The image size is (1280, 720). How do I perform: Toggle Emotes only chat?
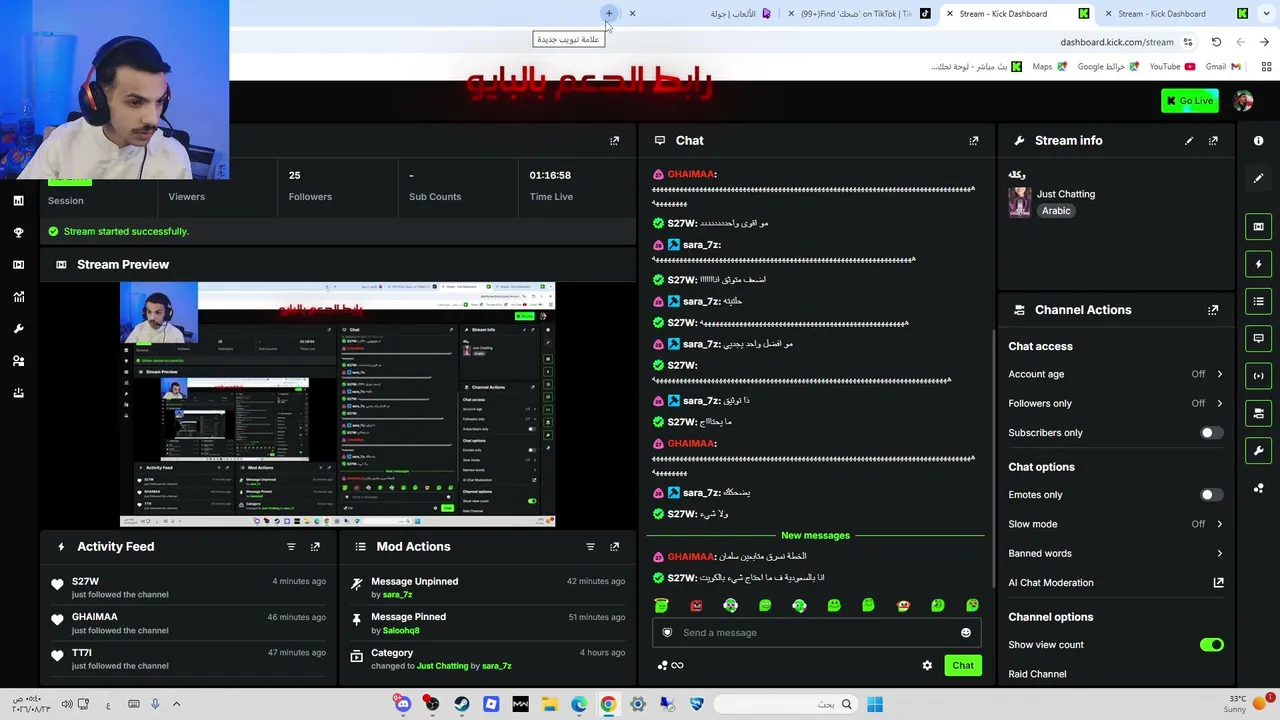(x=1210, y=495)
